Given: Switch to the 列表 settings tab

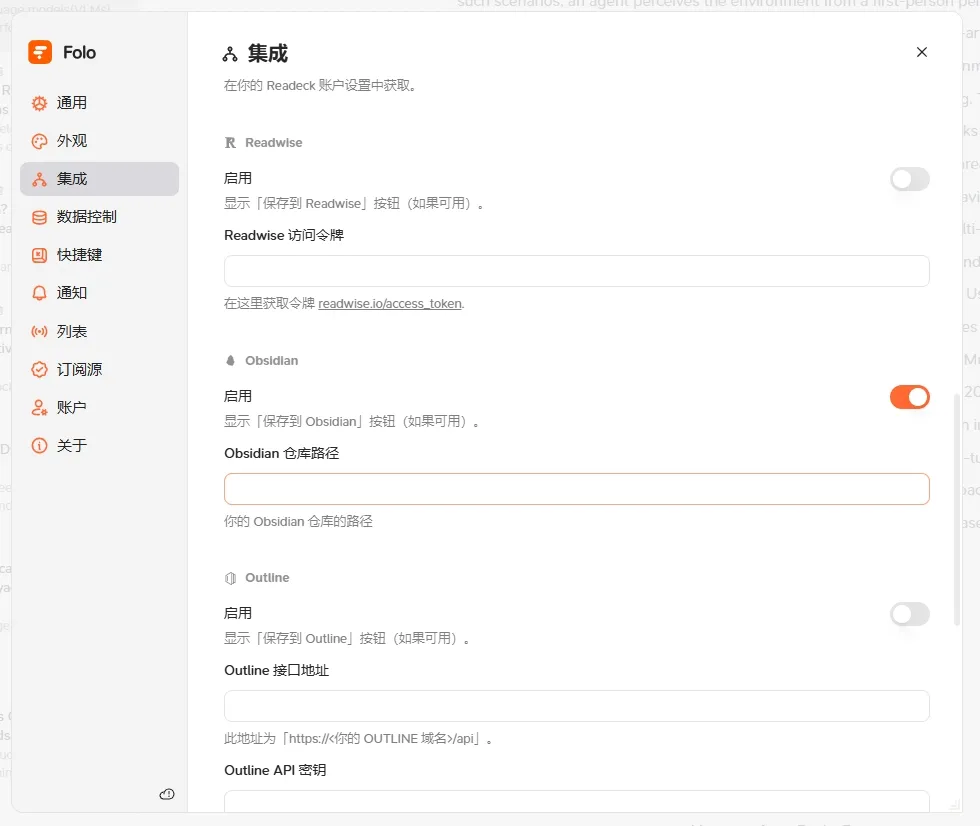Looking at the screenshot, I should click(x=99, y=332).
